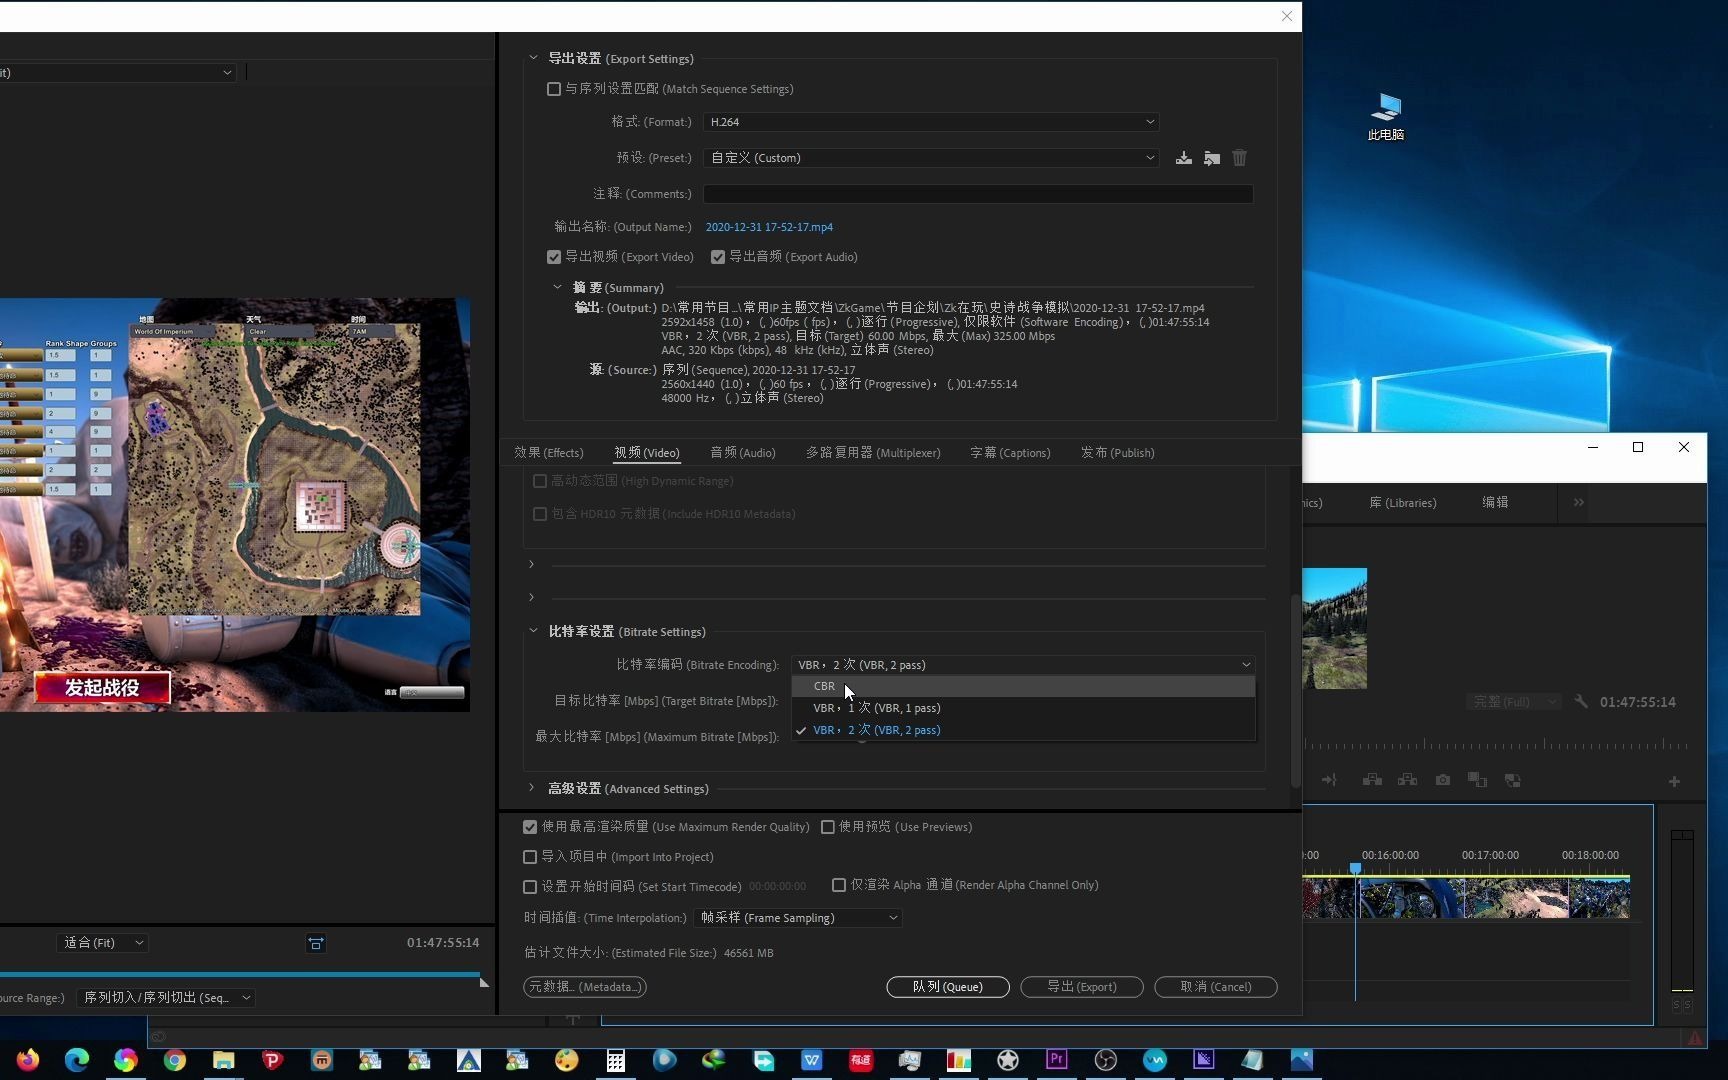Open the output name 2020-12-31 17-52-17.mp4 link

[x=769, y=227]
